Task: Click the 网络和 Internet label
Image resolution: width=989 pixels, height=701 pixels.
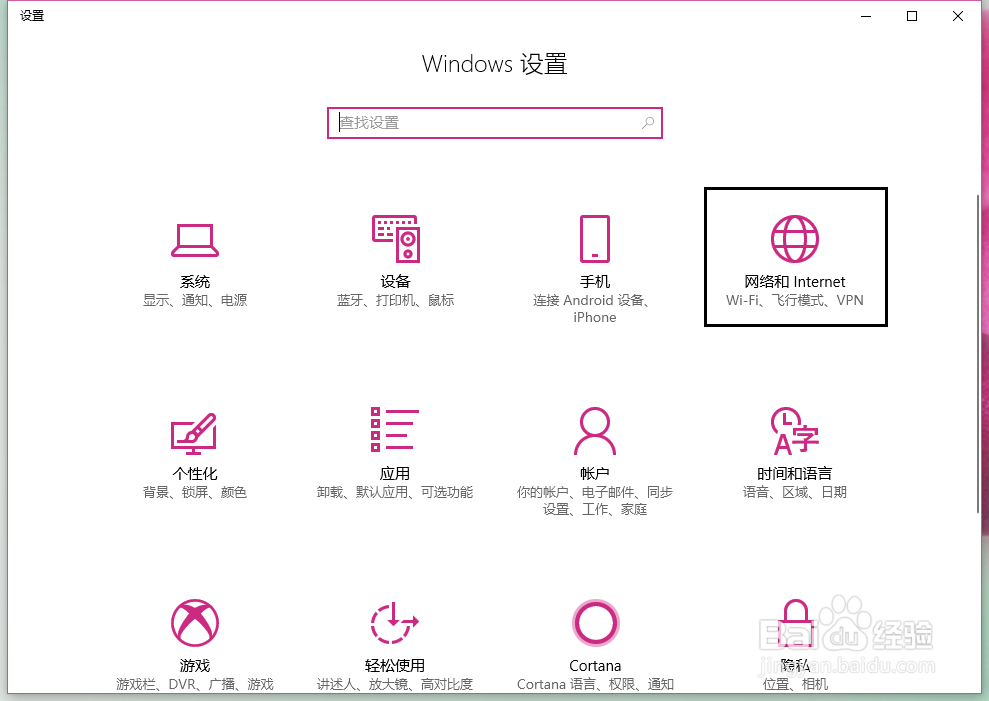Action: click(795, 281)
